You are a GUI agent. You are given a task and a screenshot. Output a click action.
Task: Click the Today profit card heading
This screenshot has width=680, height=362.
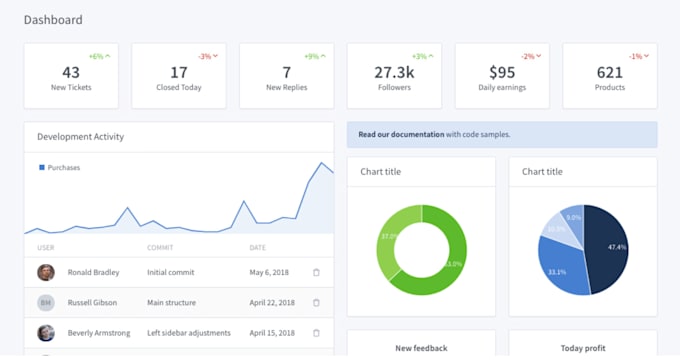pos(583,348)
